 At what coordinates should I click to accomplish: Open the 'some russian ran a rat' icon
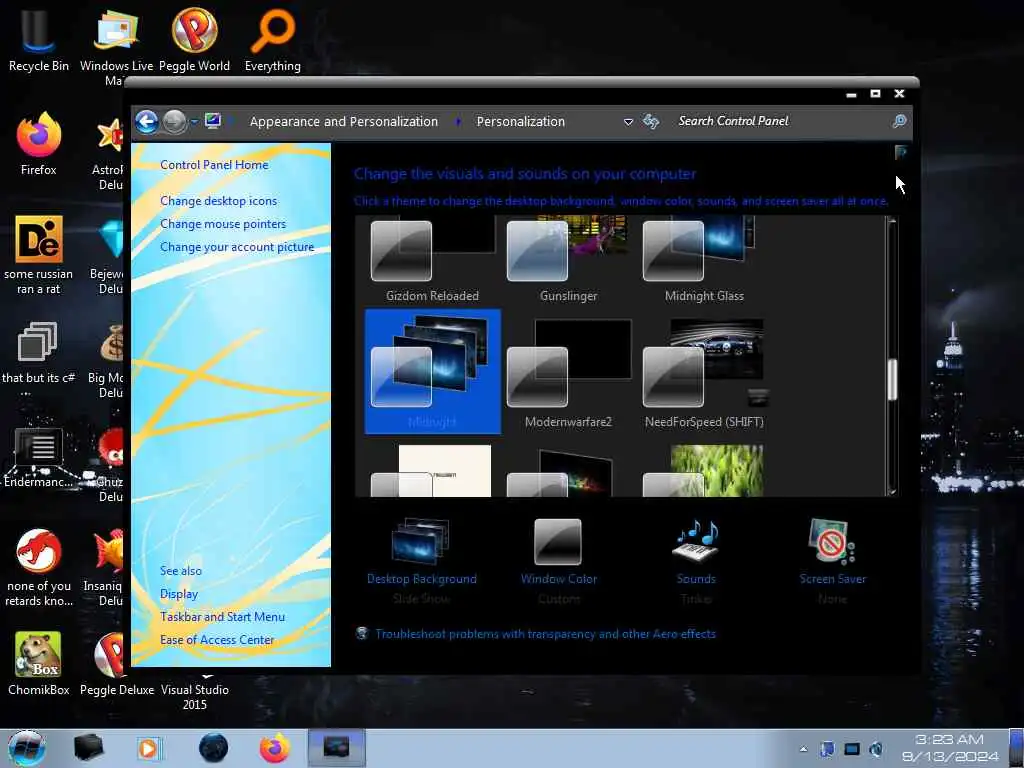point(39,255)
